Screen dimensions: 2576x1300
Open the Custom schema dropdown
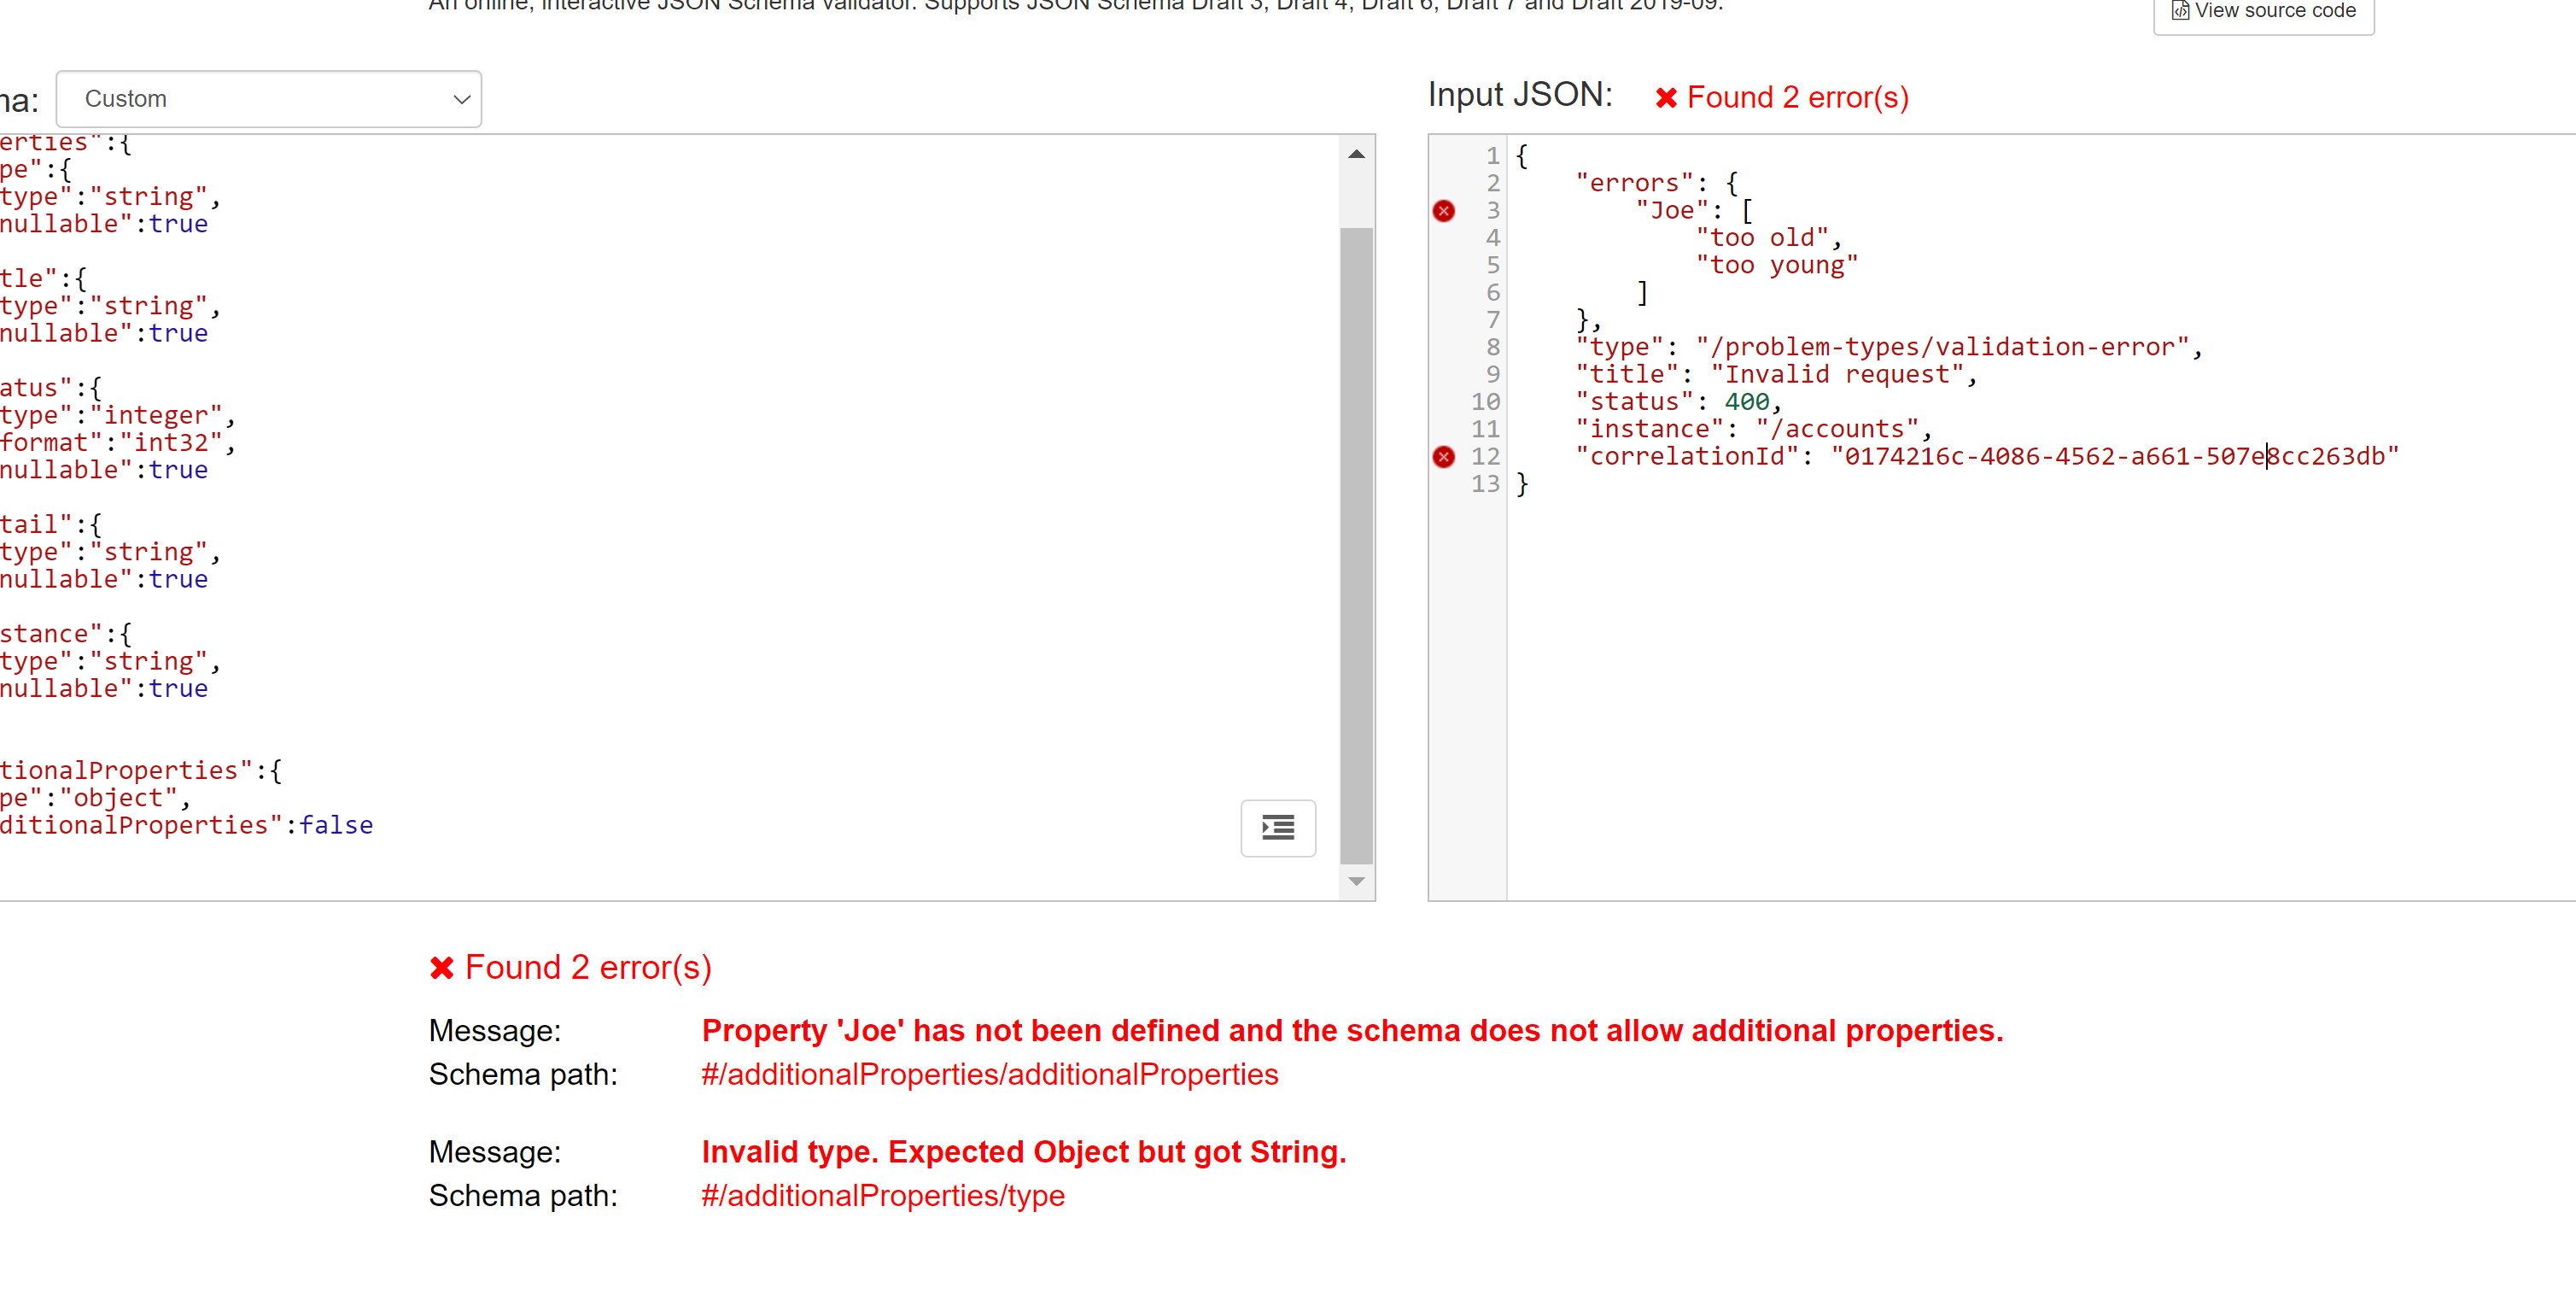[x=268, y=99]
